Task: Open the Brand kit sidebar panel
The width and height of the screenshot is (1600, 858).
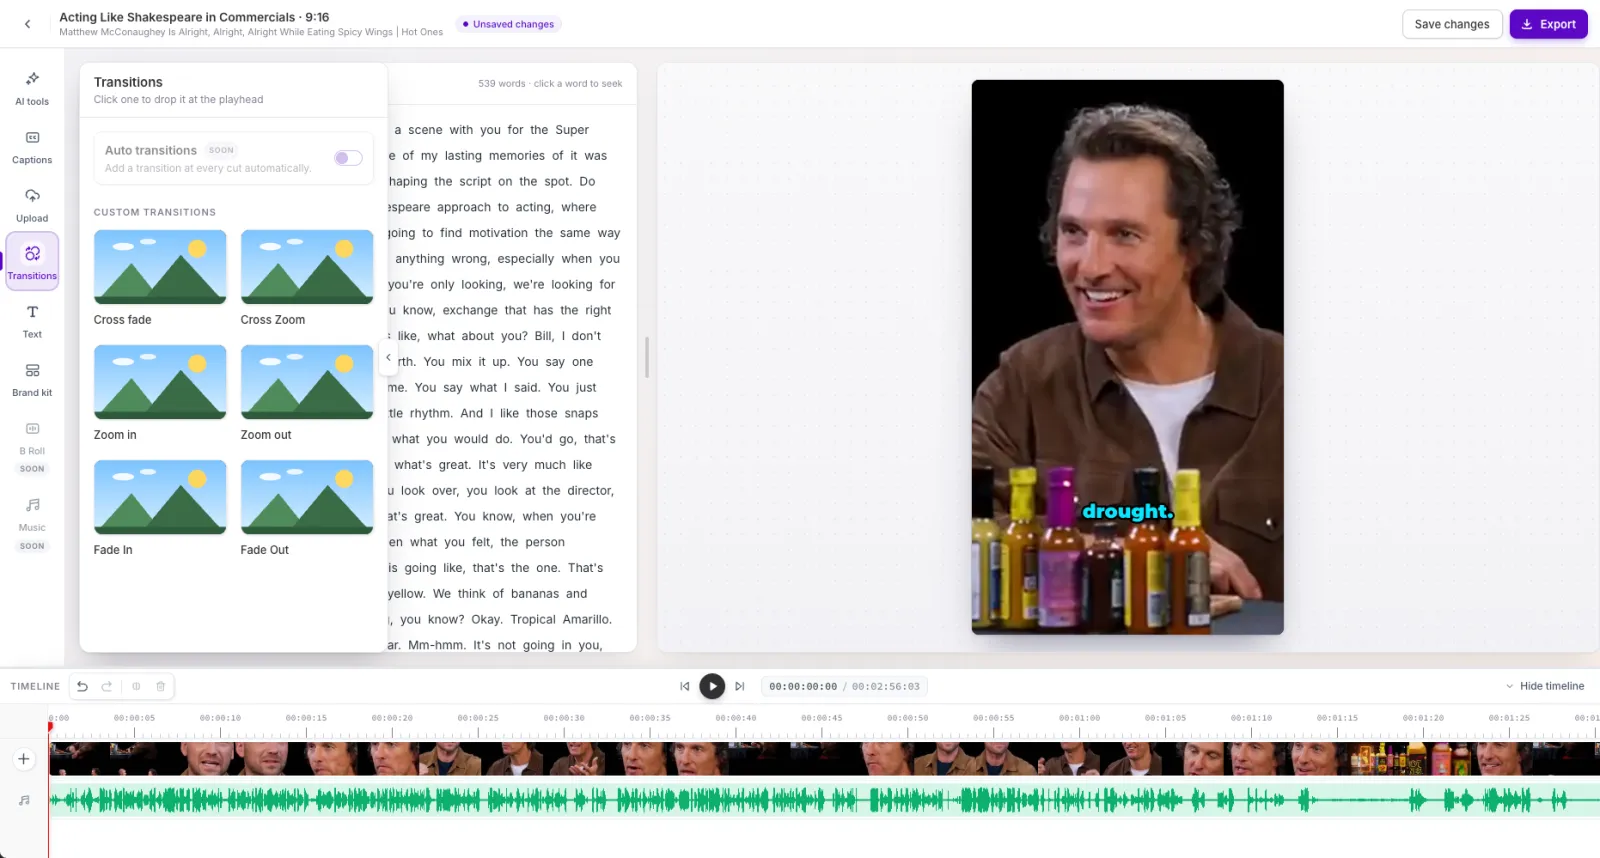Action: pyautogui.click(x=32, y=380)
